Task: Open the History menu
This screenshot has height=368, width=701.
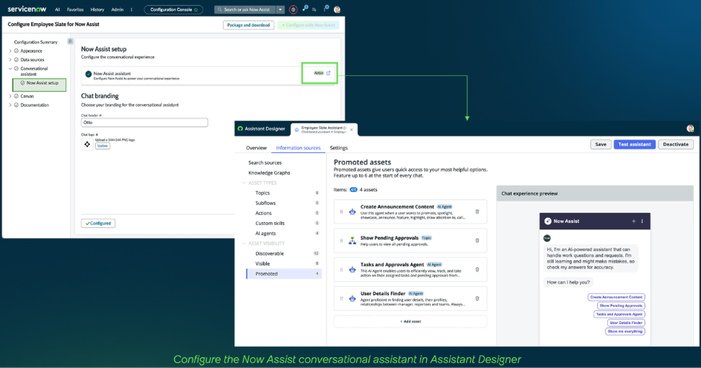Action: pos(97,9)
